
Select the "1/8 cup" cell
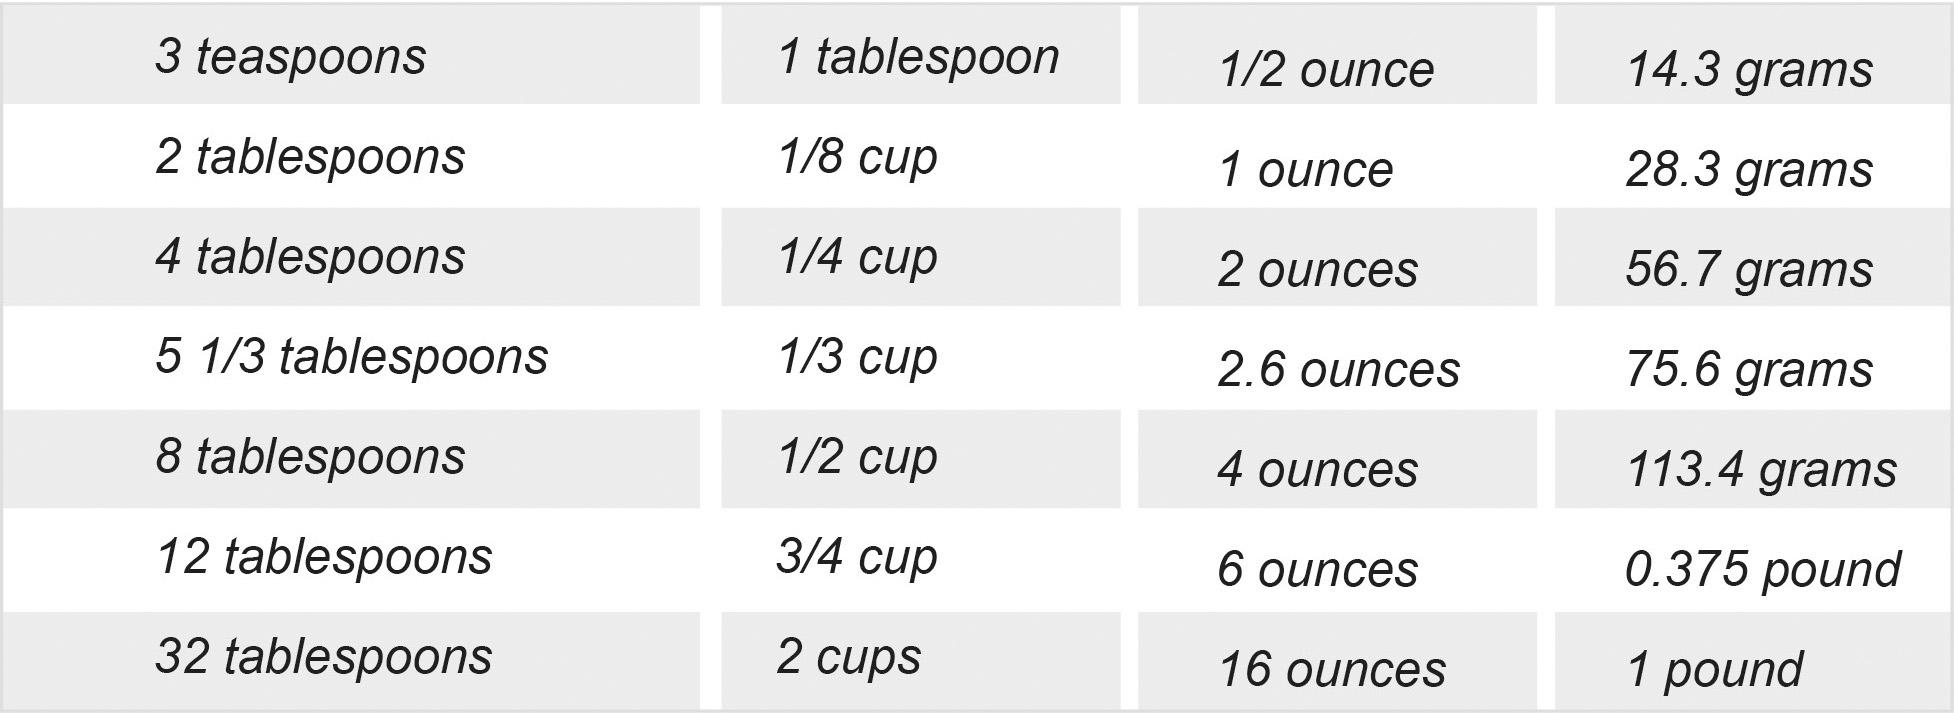[857, 157]
